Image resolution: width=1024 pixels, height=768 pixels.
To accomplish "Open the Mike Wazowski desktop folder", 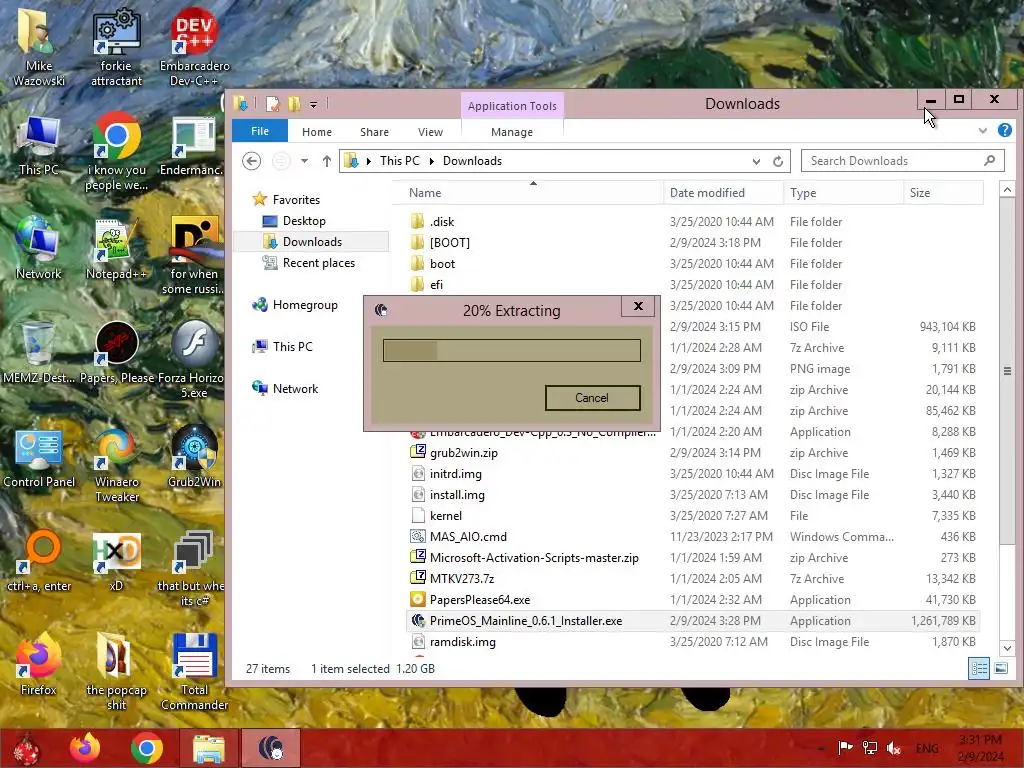I will coord(39,47).
